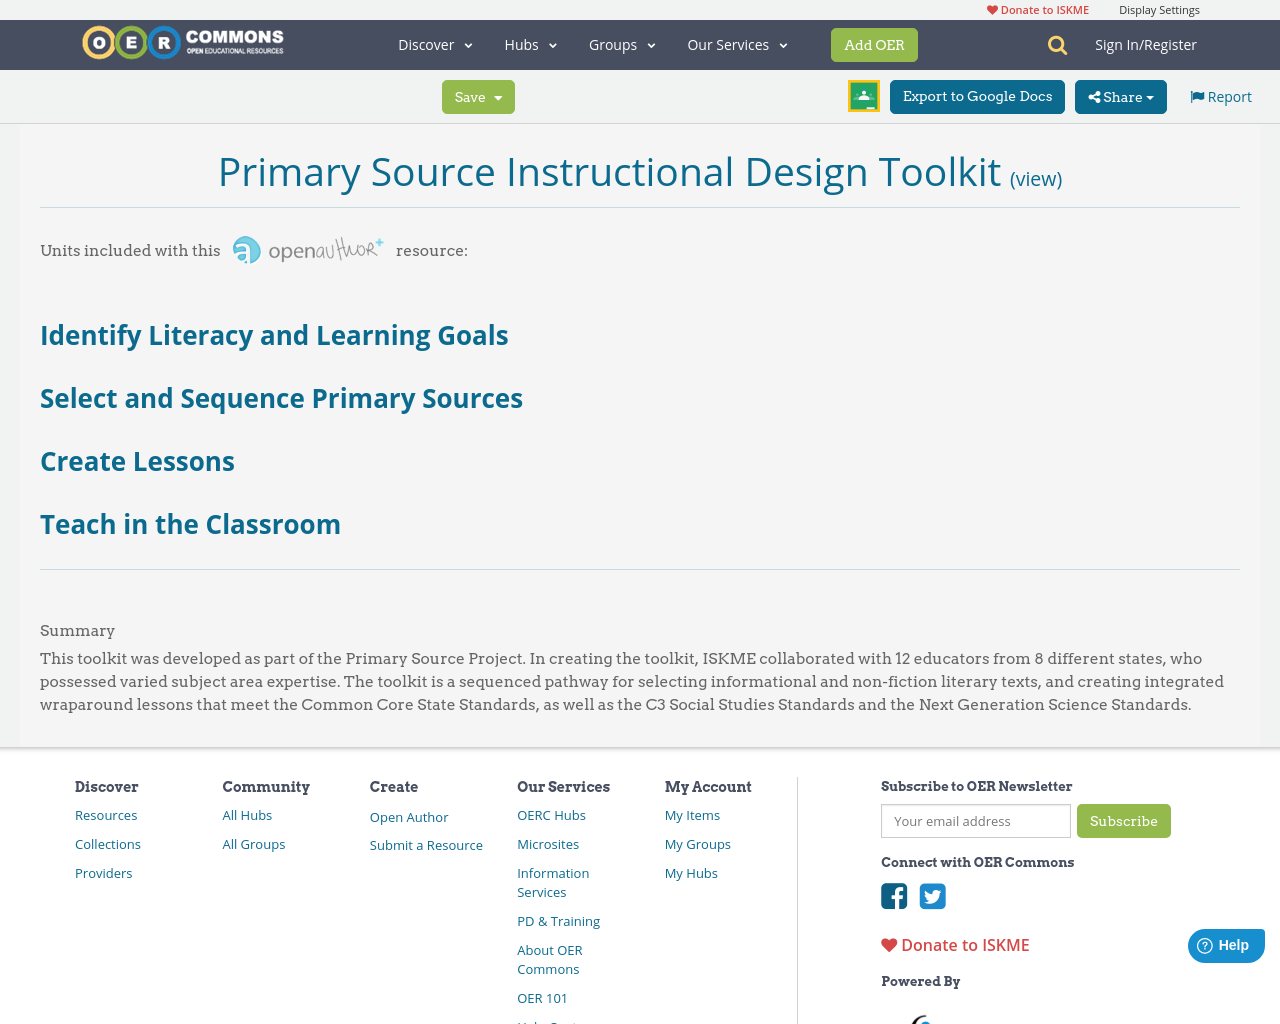This screenshot has height=1024, width=1280.
Task: Open the Share dropdown
Action: 1120,96
